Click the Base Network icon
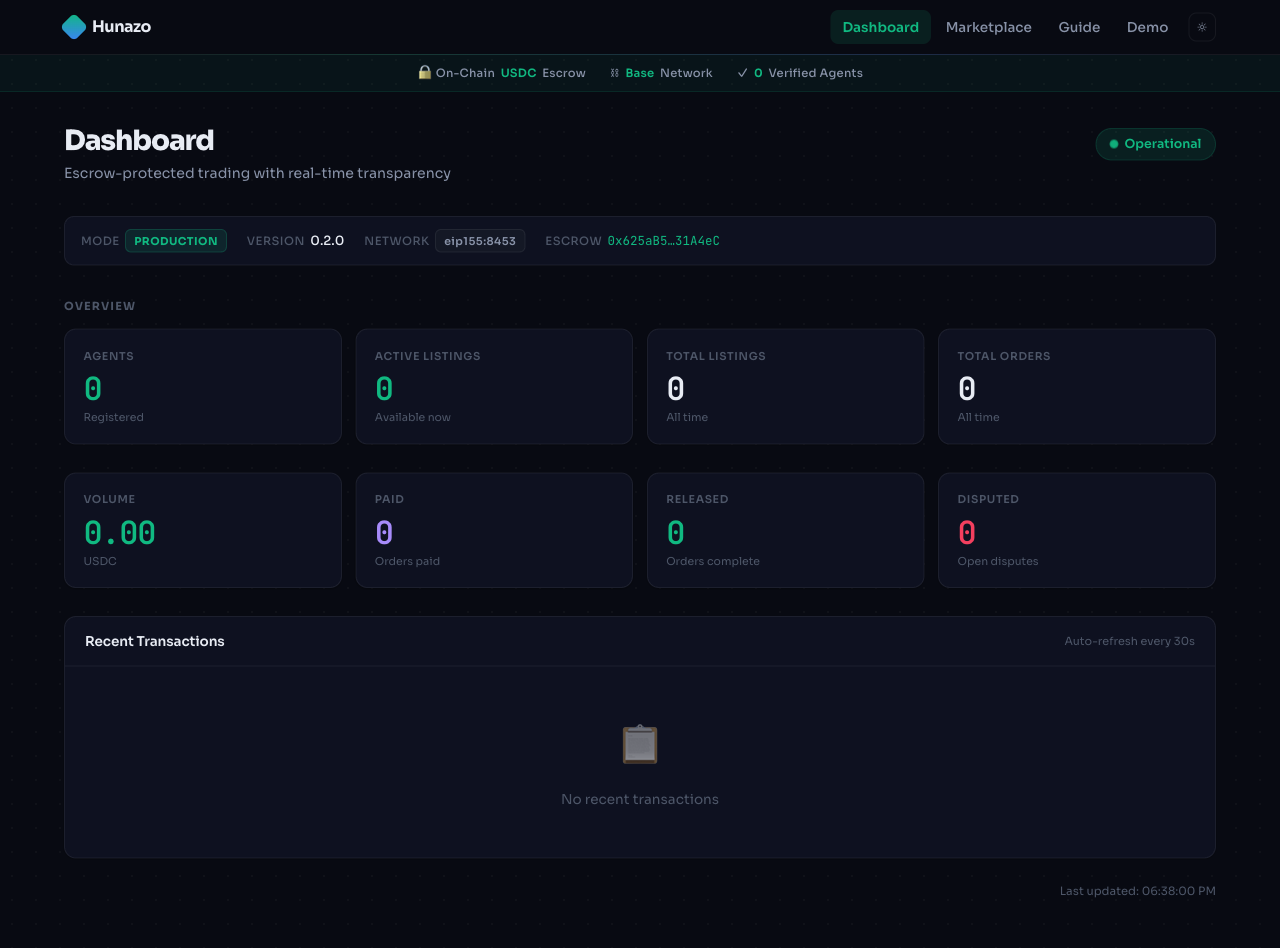 click(612, 72)
